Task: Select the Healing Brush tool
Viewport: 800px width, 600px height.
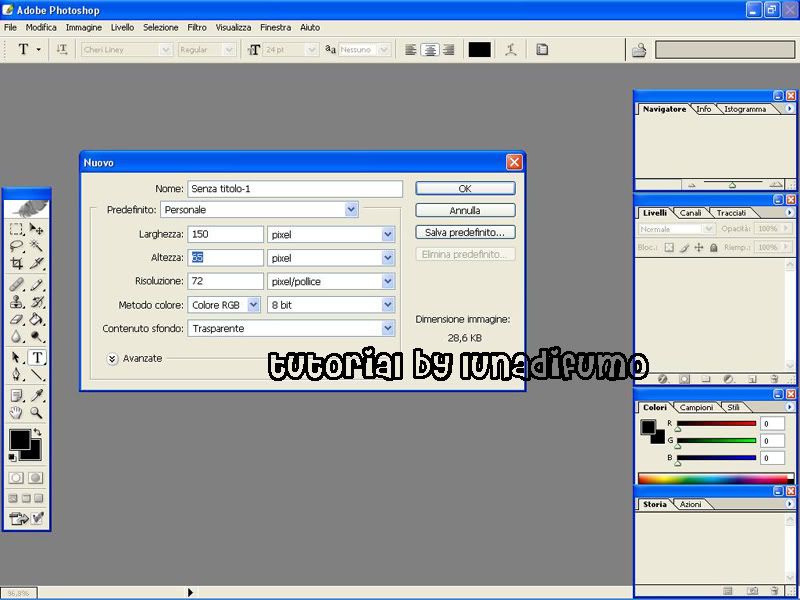Action: (x=16, y=285)
